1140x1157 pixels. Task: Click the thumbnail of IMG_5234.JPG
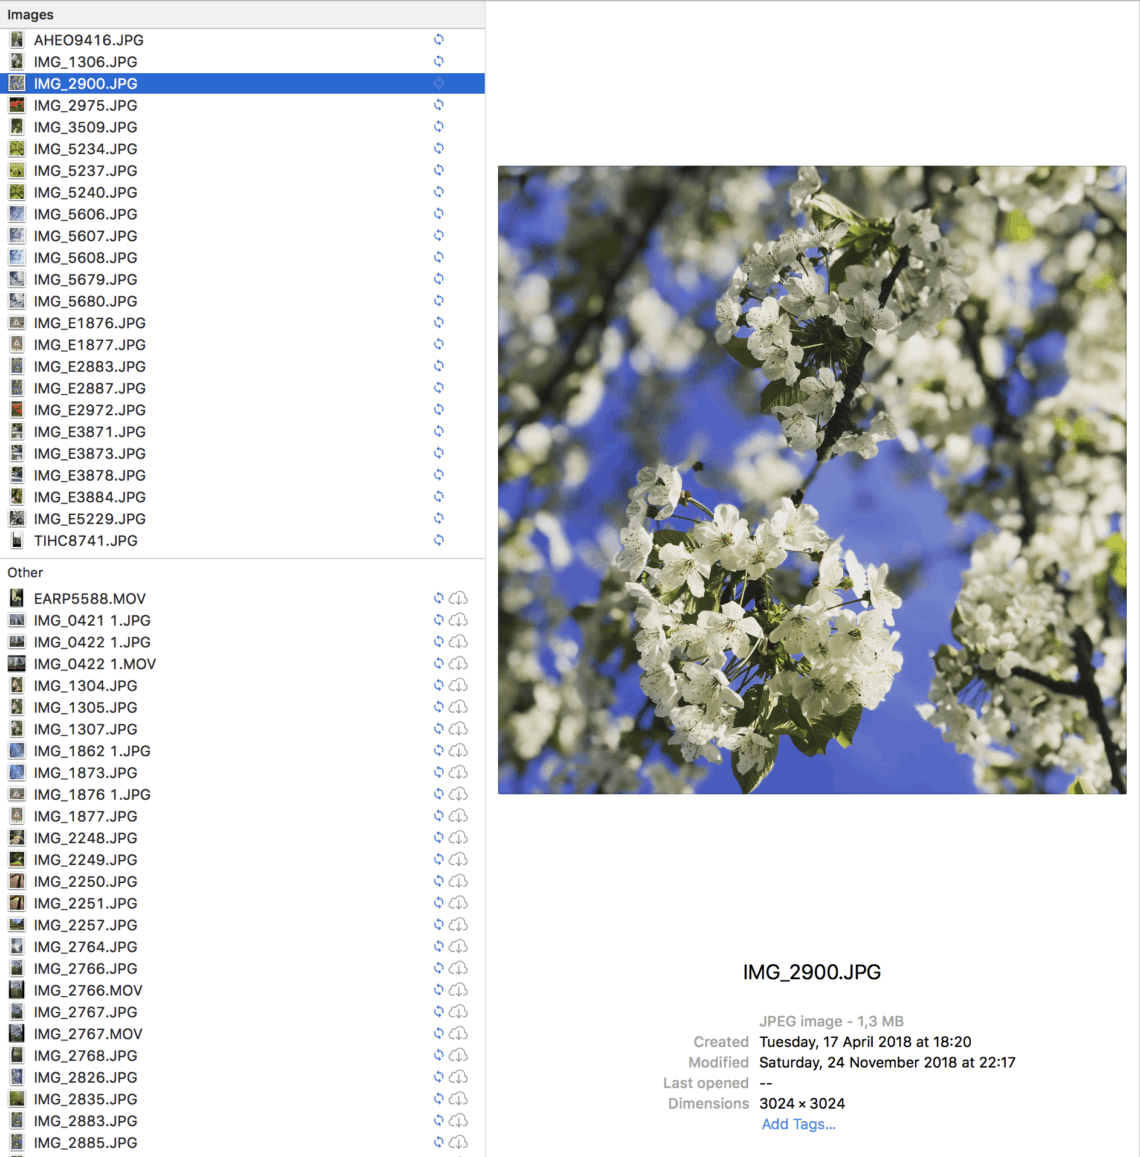[17, 148]
